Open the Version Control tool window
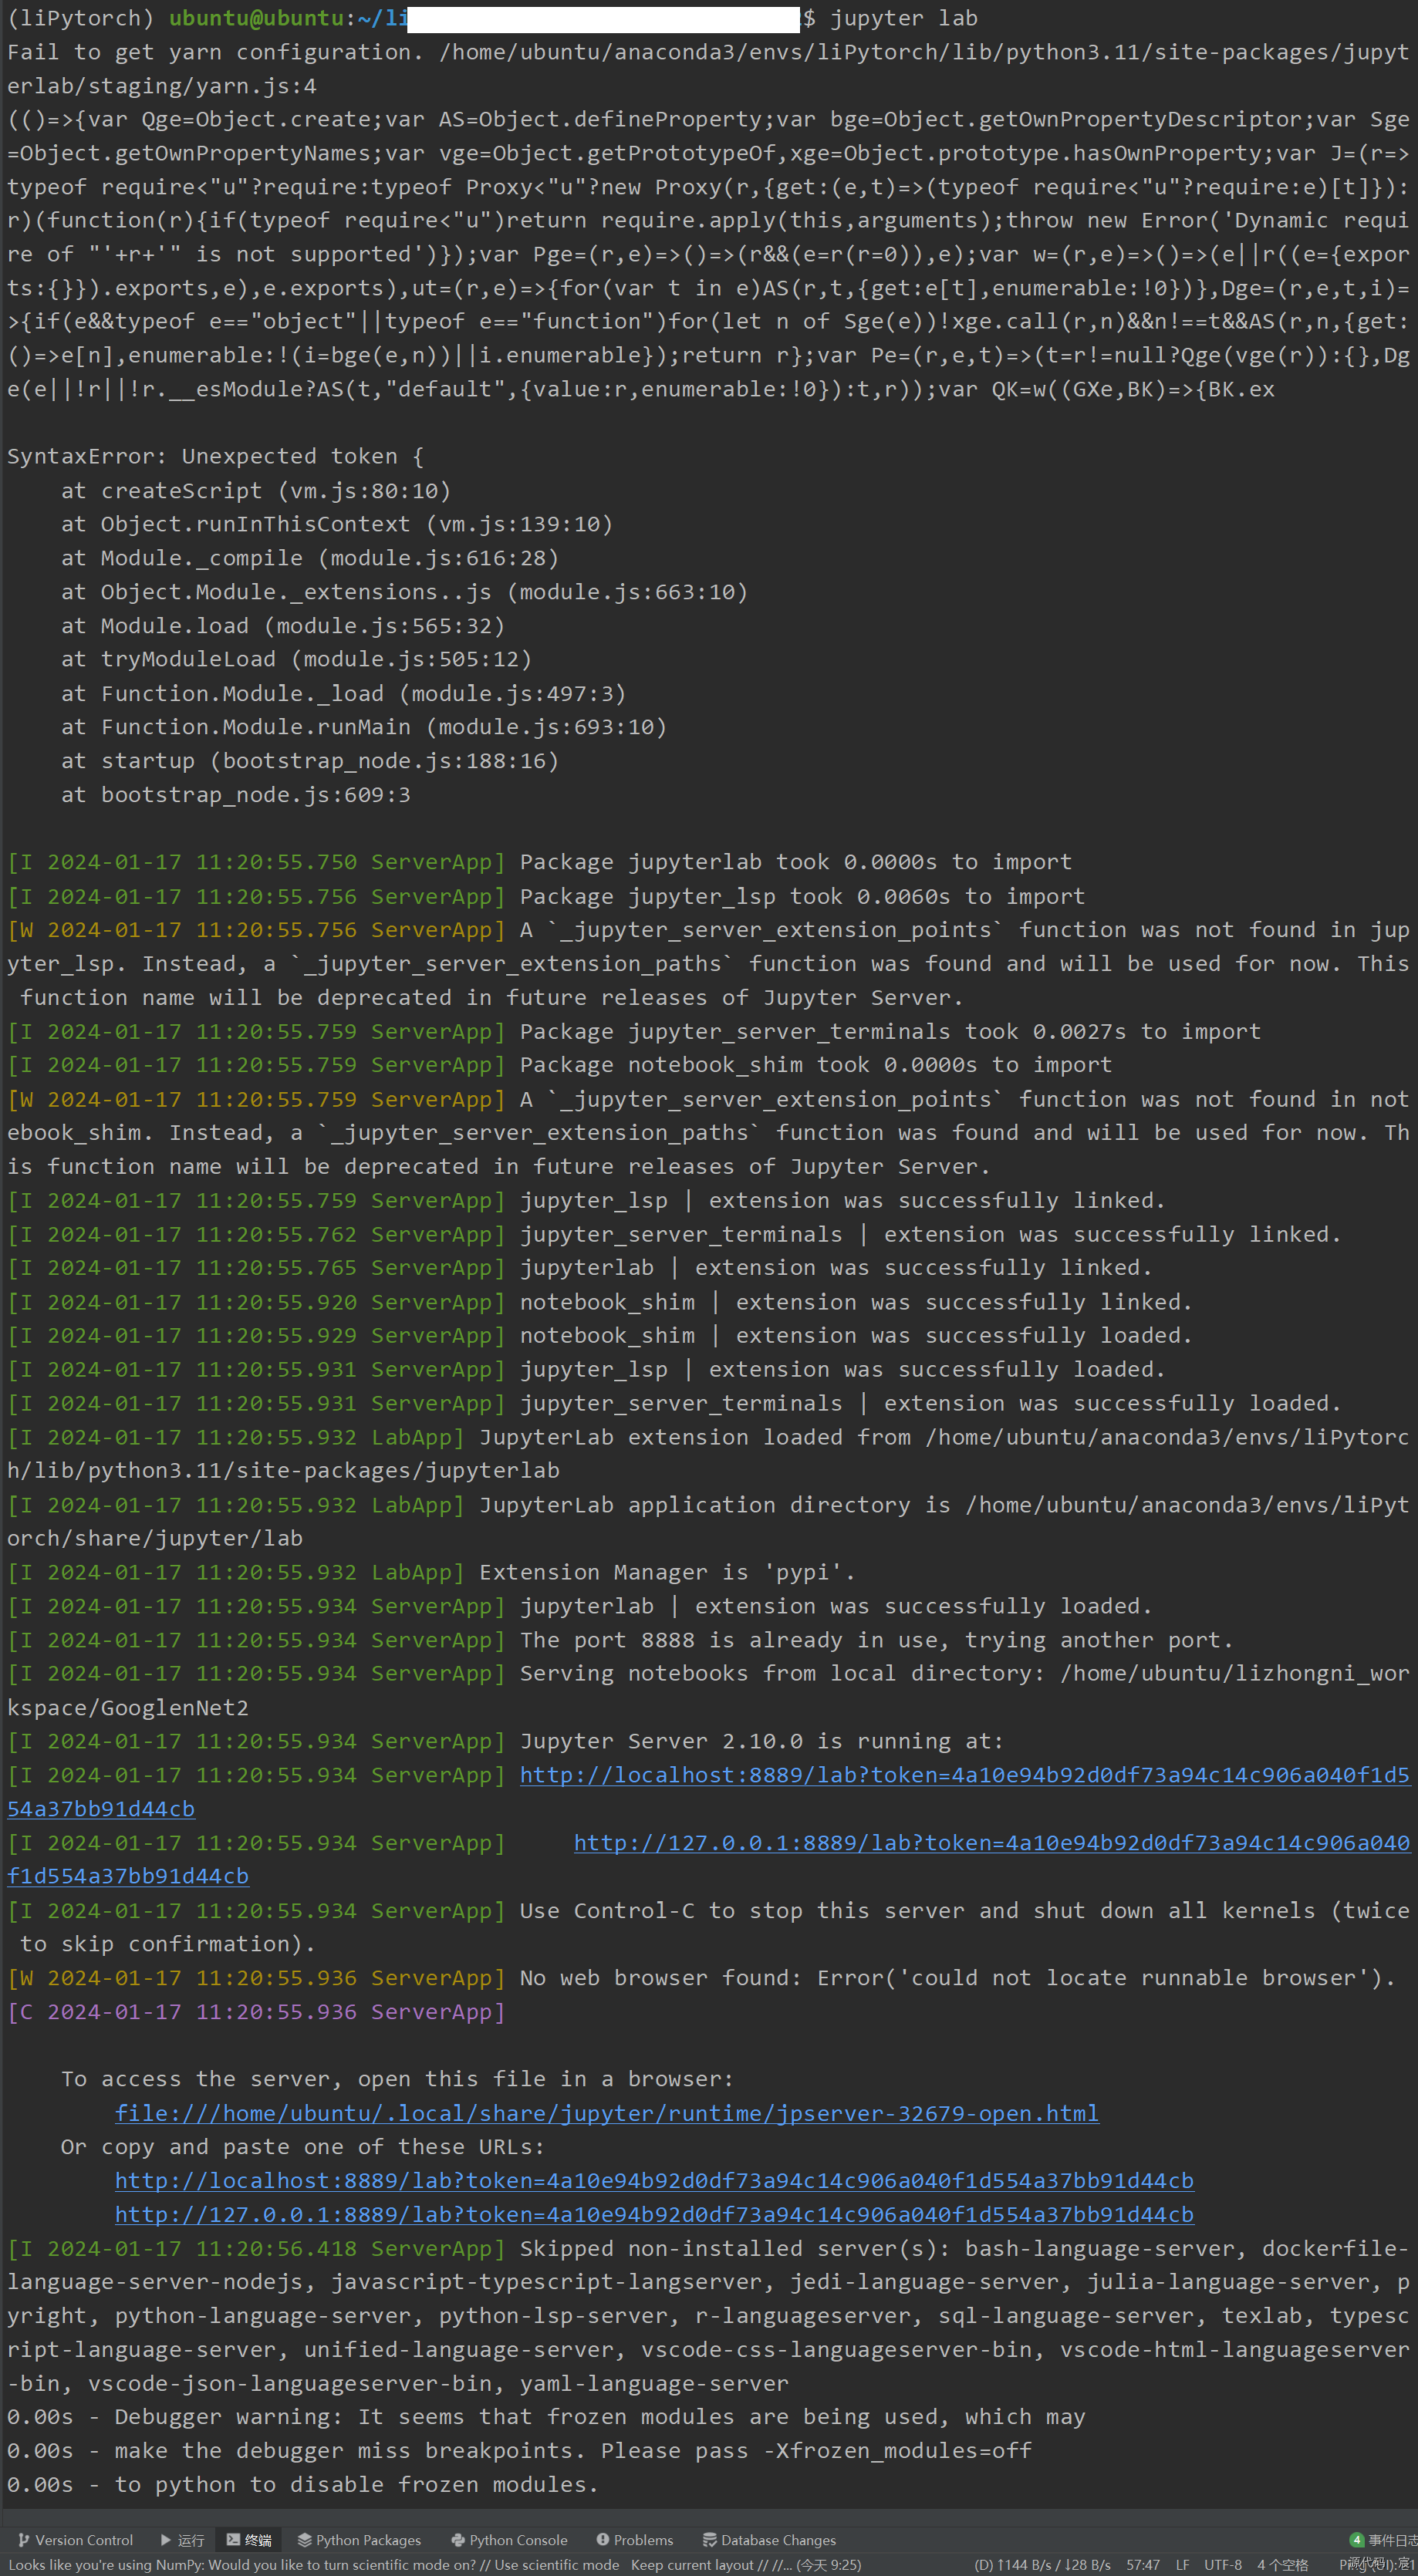Screen dimensions: 1418x2576 [75, 2540]
